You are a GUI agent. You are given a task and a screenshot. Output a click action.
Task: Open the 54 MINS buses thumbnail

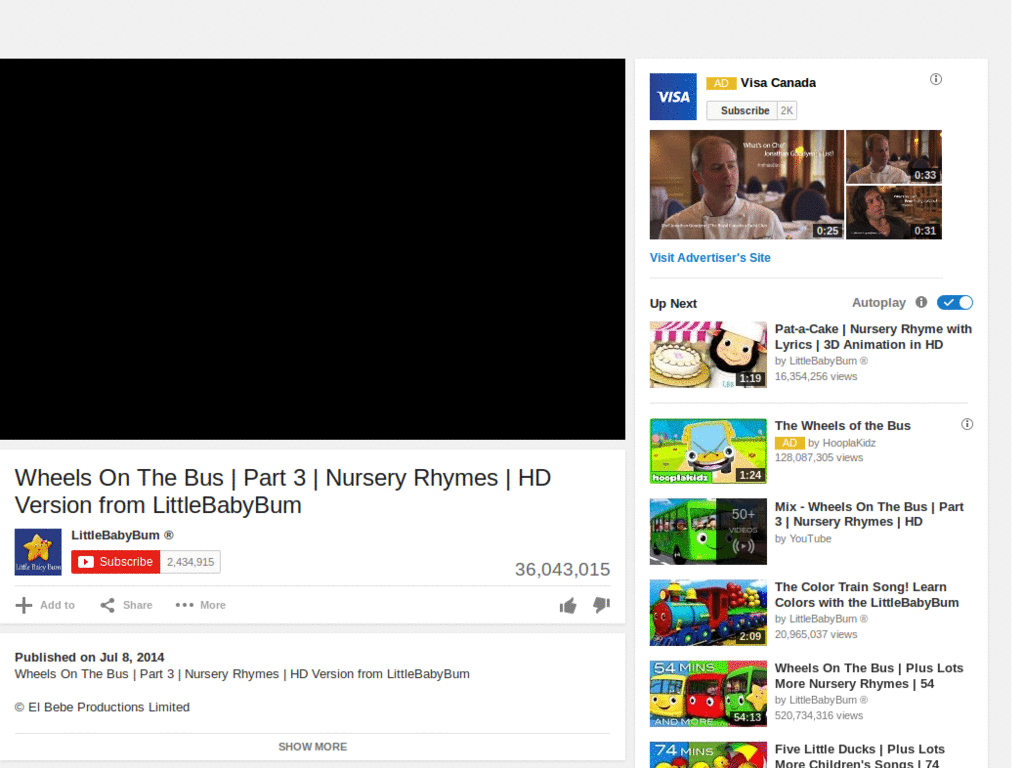pyautogui.click(x=708, y=694)
